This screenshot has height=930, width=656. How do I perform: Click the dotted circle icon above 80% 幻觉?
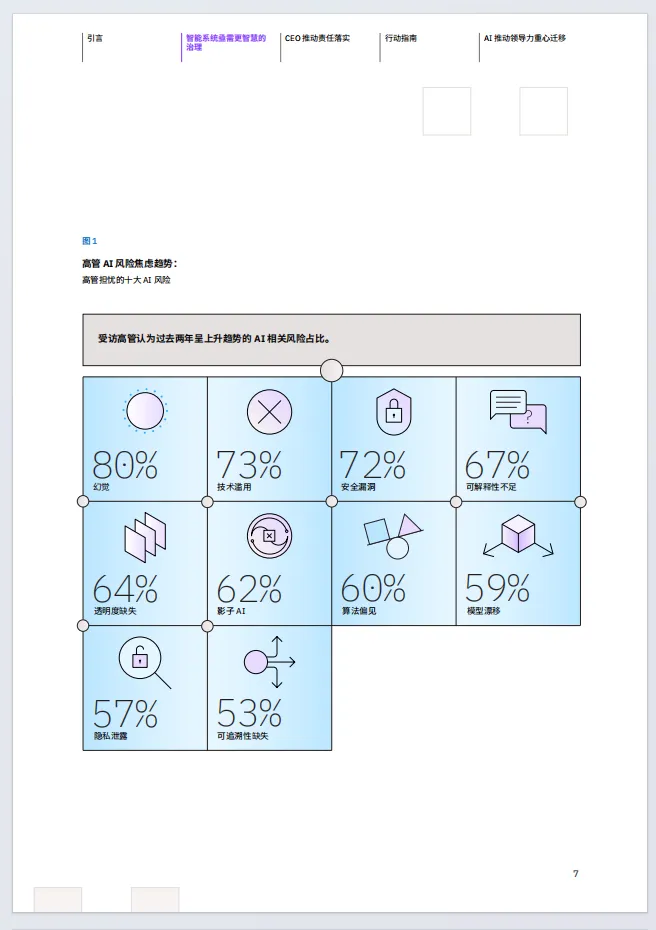[145, 411]
